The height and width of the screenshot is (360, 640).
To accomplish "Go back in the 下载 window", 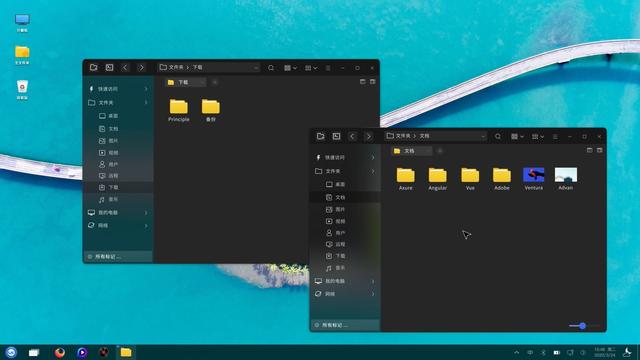I will click(x=125, y=67).
